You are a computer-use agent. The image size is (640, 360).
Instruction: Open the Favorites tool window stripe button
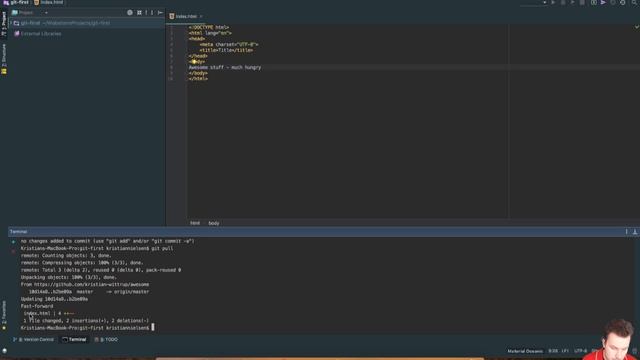click(4, 312)
